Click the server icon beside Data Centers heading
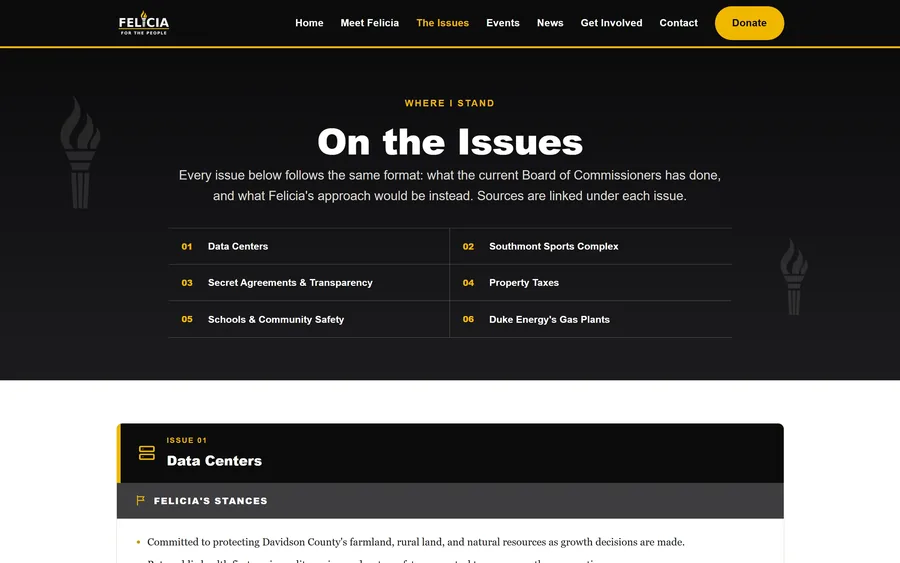 [x=147, y=453]
